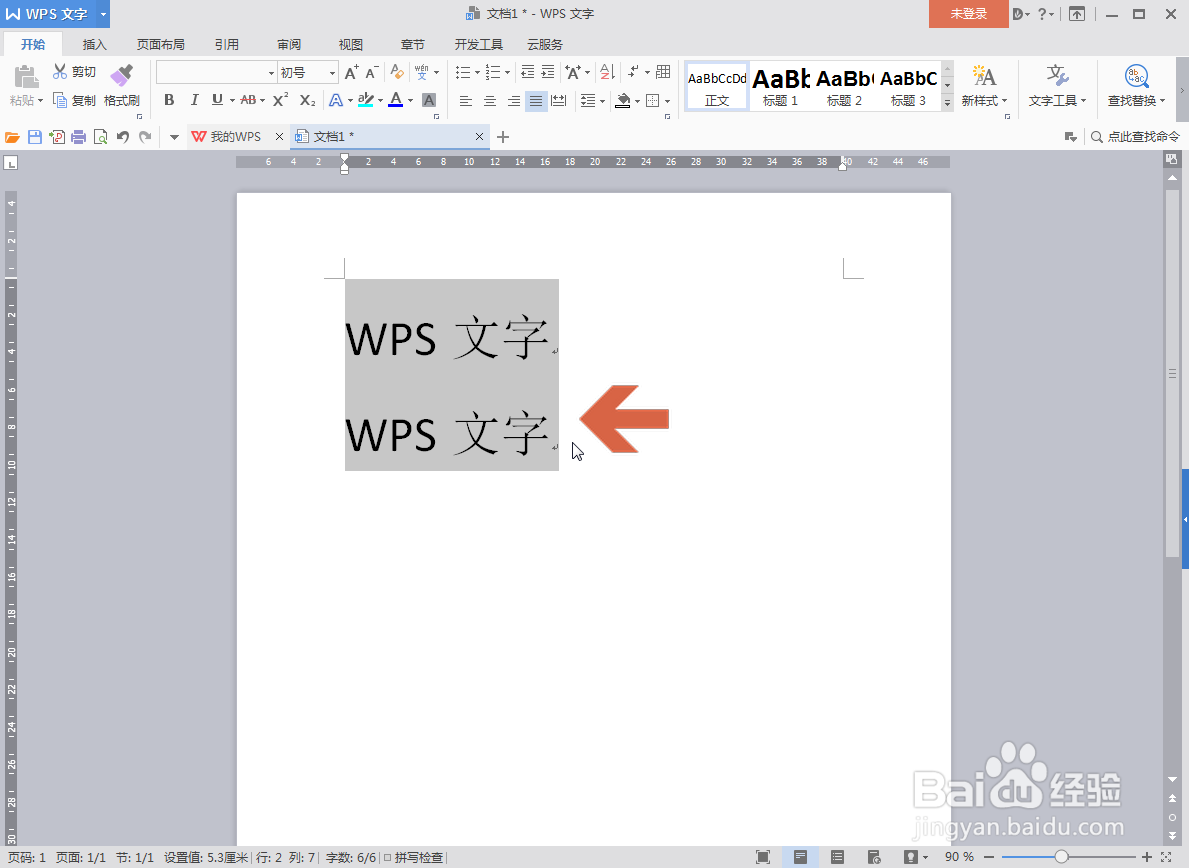Open the quick access toolbar customize arrow

point(174,137)
